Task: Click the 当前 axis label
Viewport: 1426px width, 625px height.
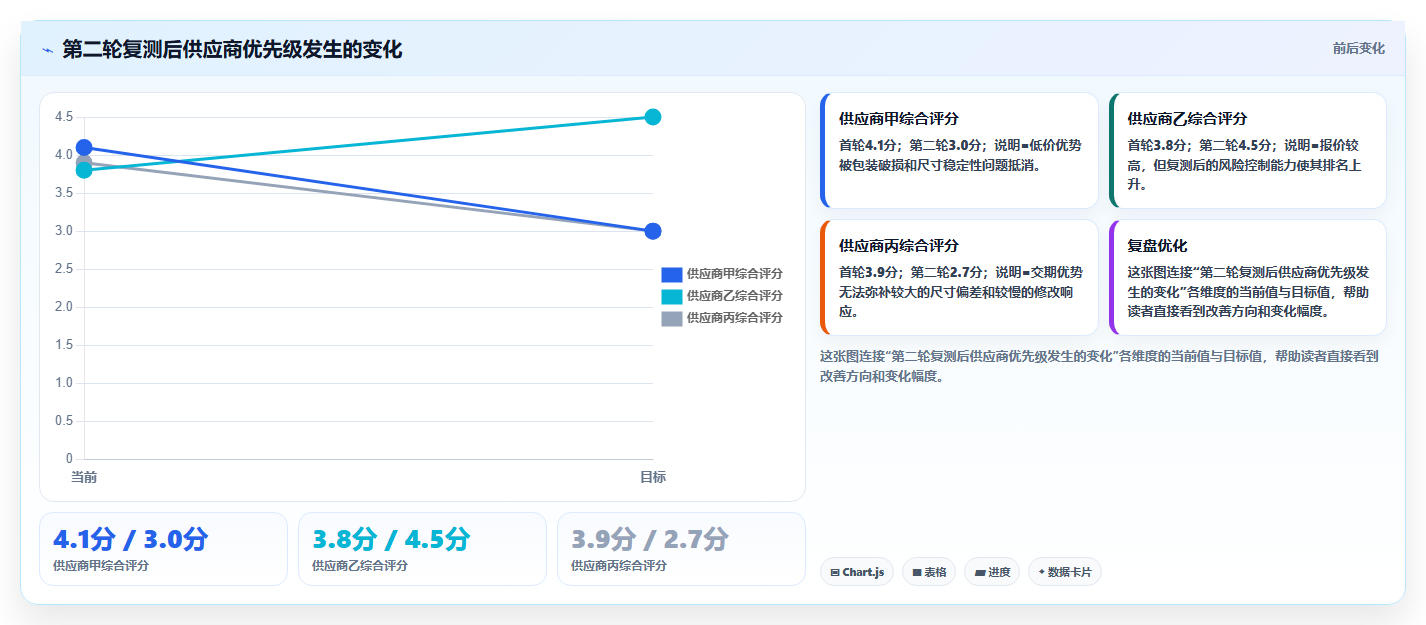Action: 84,477
